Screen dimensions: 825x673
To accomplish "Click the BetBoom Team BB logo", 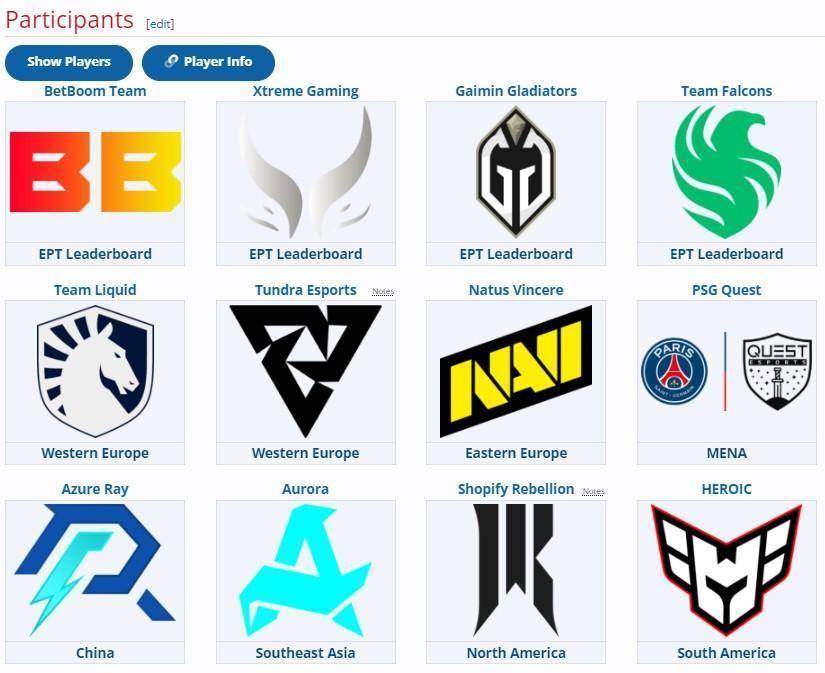I will click(x=95, y=172).
